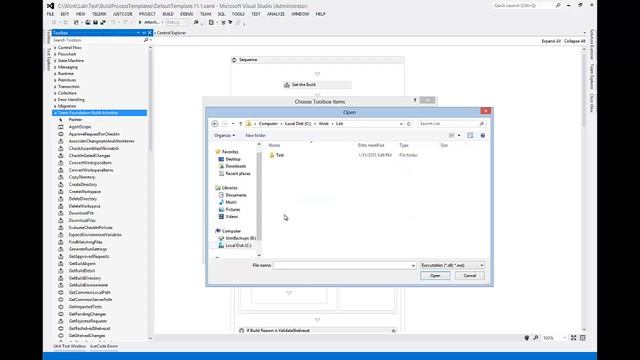
Task: Select the GetBuildAgent activity icon
Action: 61,264
